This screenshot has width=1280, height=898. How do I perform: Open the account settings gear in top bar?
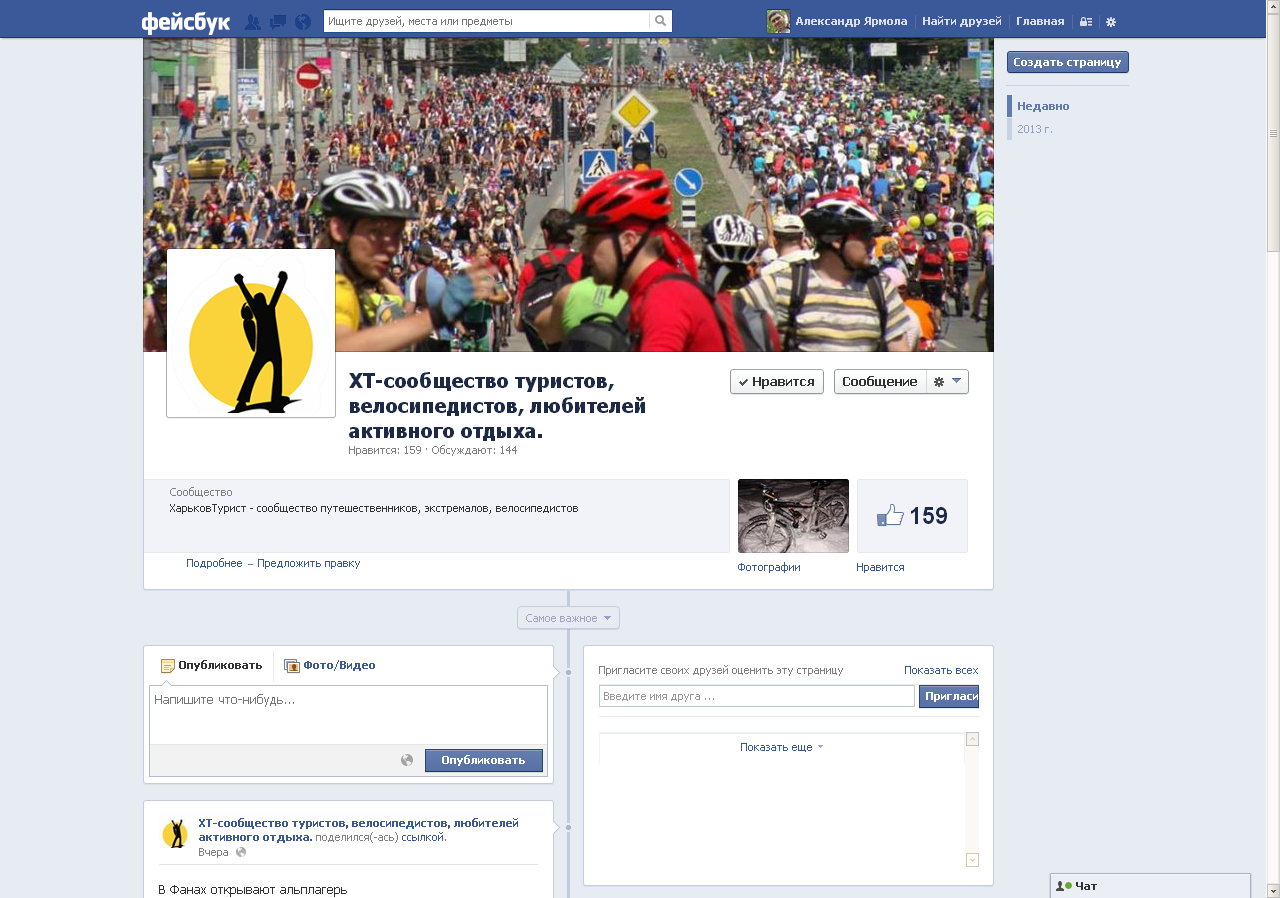(x=1111, y=22)
